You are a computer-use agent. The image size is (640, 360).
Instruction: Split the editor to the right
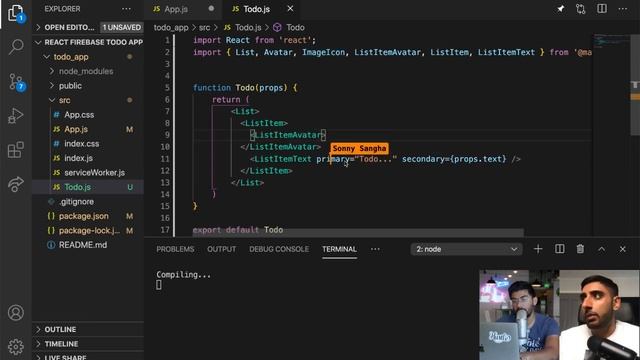(x=602, y=9)
